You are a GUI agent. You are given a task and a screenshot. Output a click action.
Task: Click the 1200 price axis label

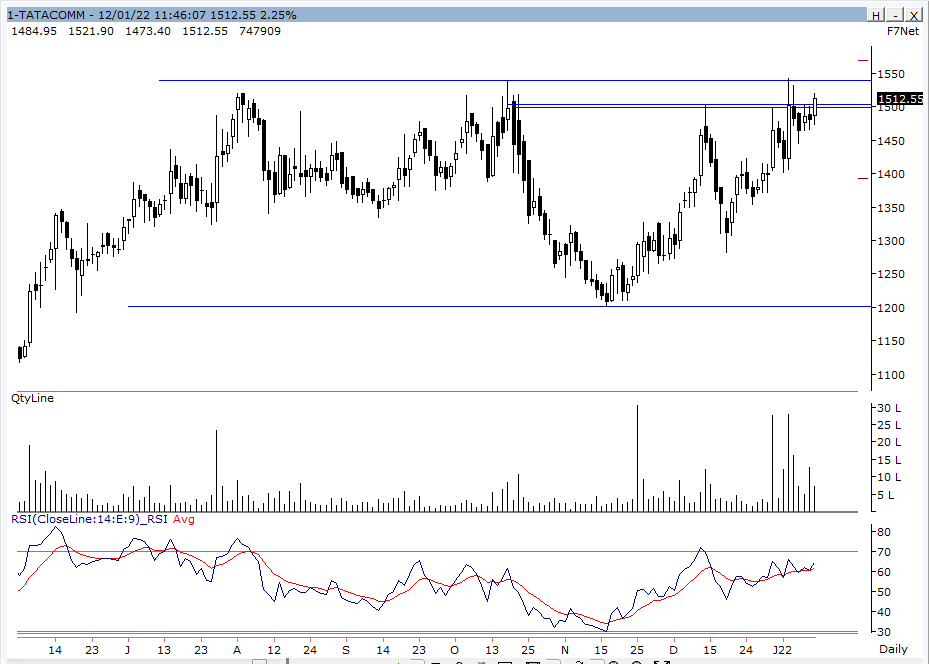pyautogui.click(x=891, y=308)
